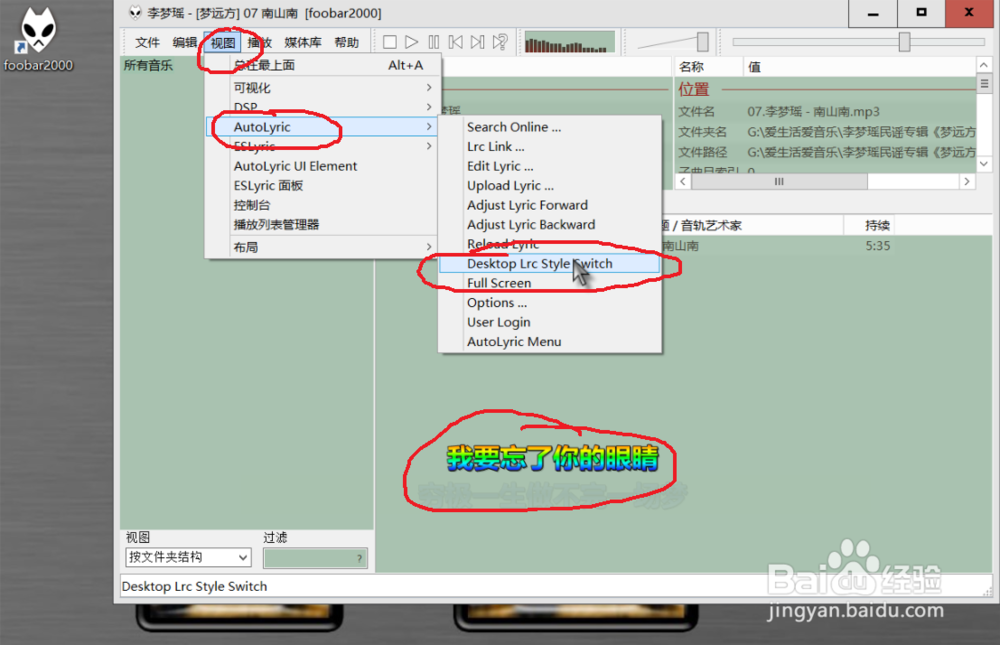The width and height of the screenshot is (1000, 645).
Task: Click the spectrum visualizer in toolbar
Action: tap(570, 42)
